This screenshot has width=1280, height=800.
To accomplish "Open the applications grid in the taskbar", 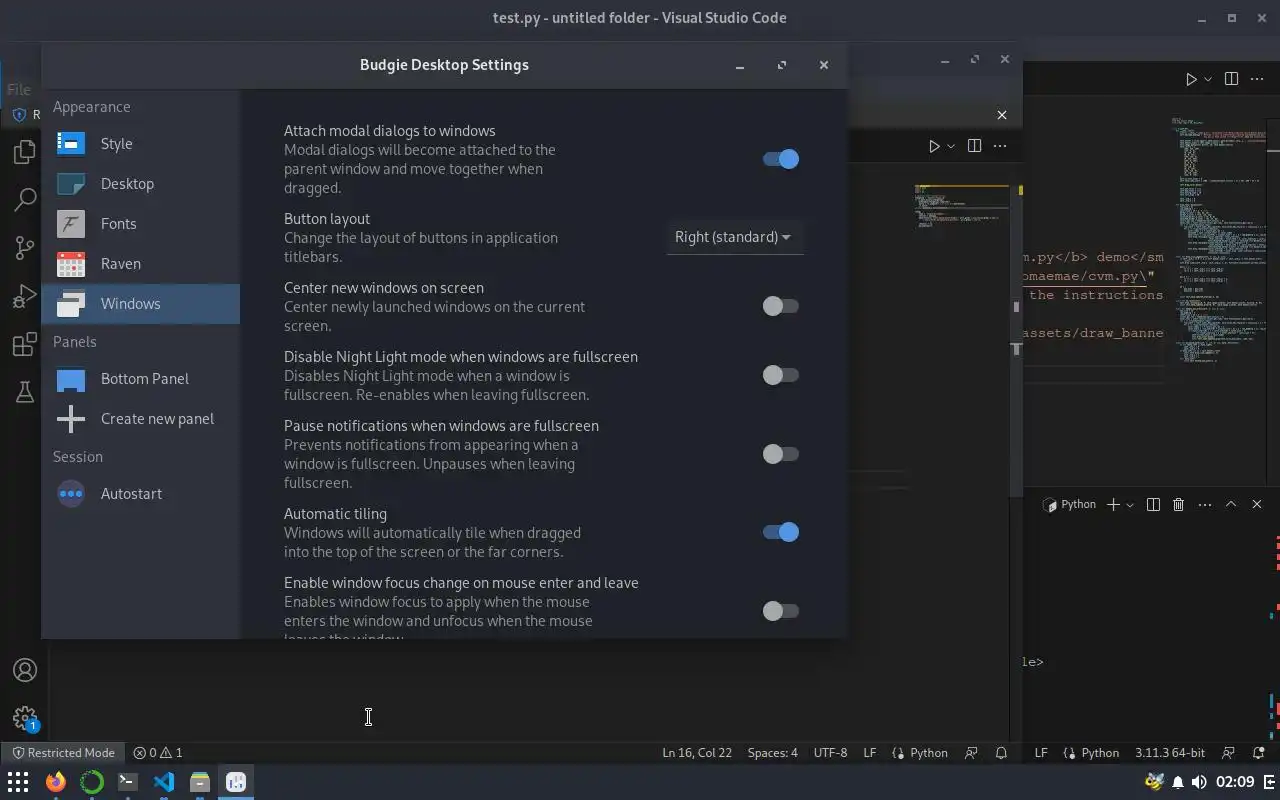I will [x=18, y=782].
